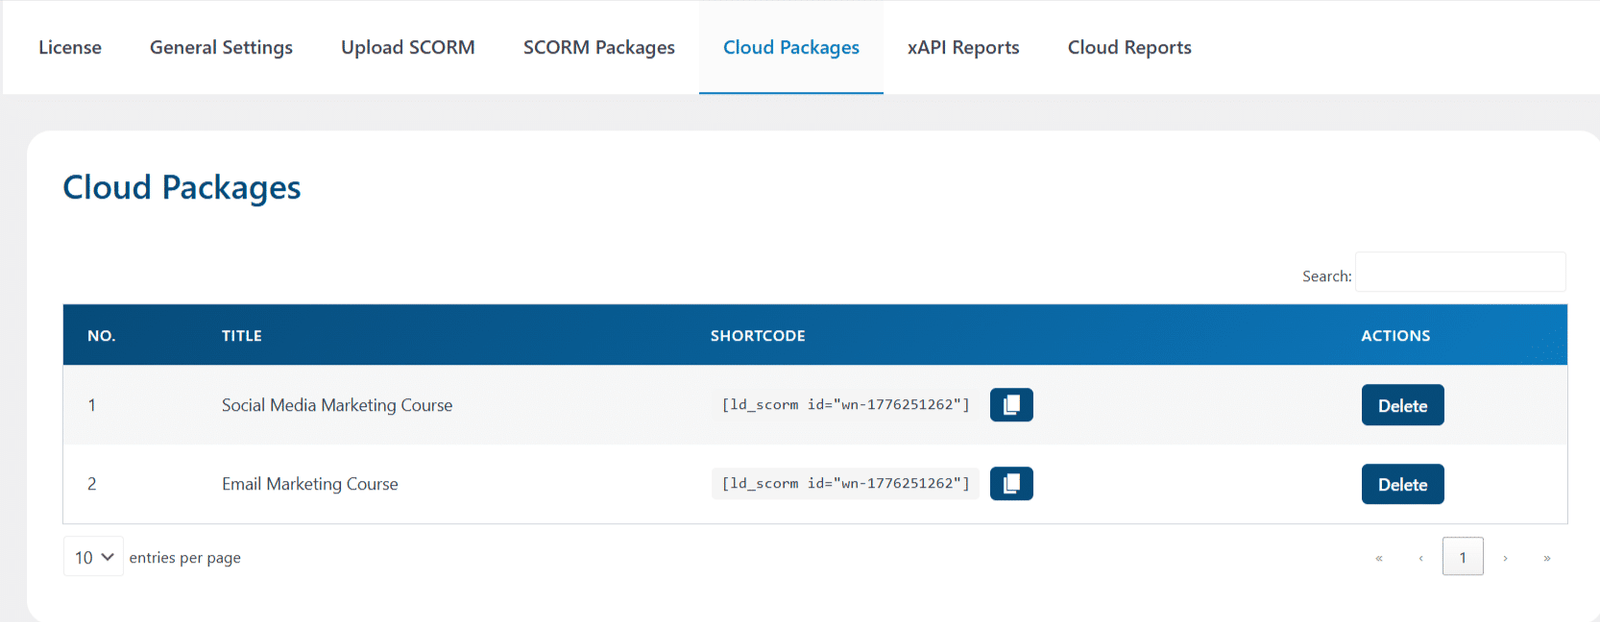The width and height of the screenshot is (1600, 622).
Task: Open the License tab
Action: 70,47
